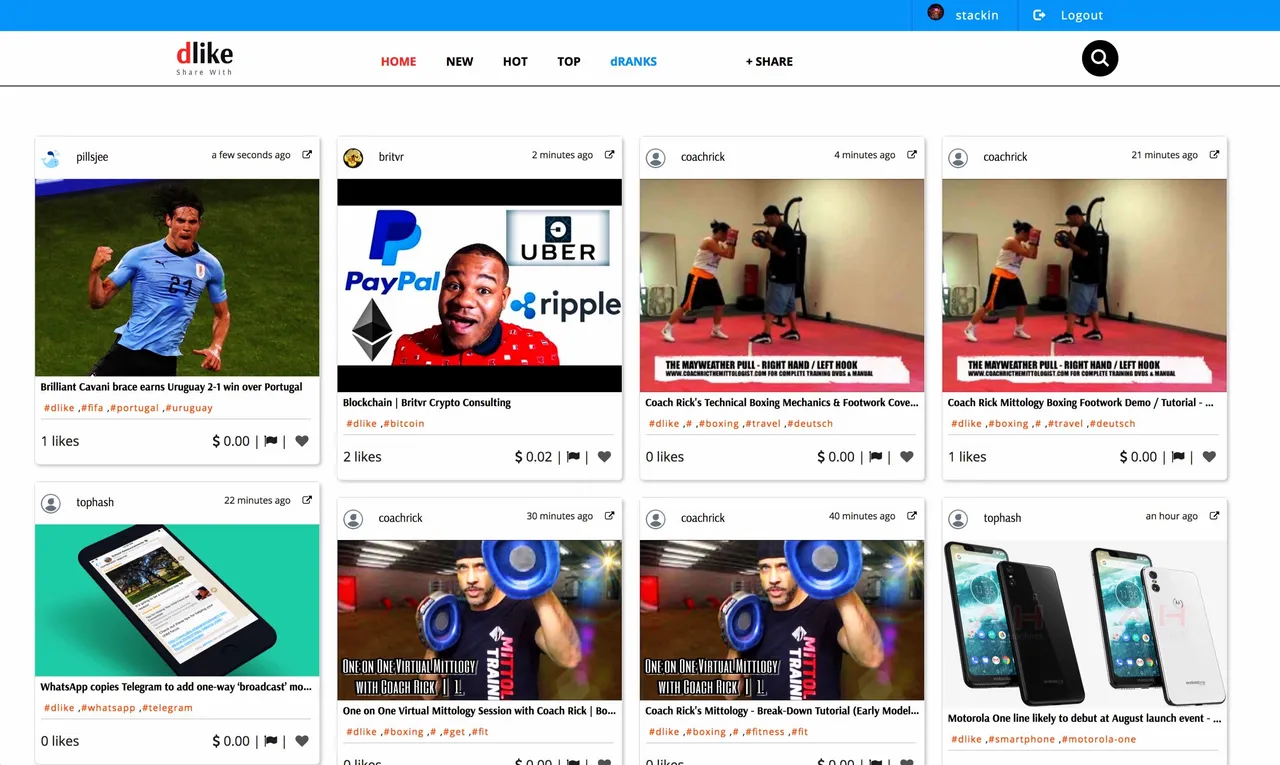Like the Cavani Uruguay post with heart
Image resolution: width=1280 pixels, height=765 pixels.
[x=302, y=441]
